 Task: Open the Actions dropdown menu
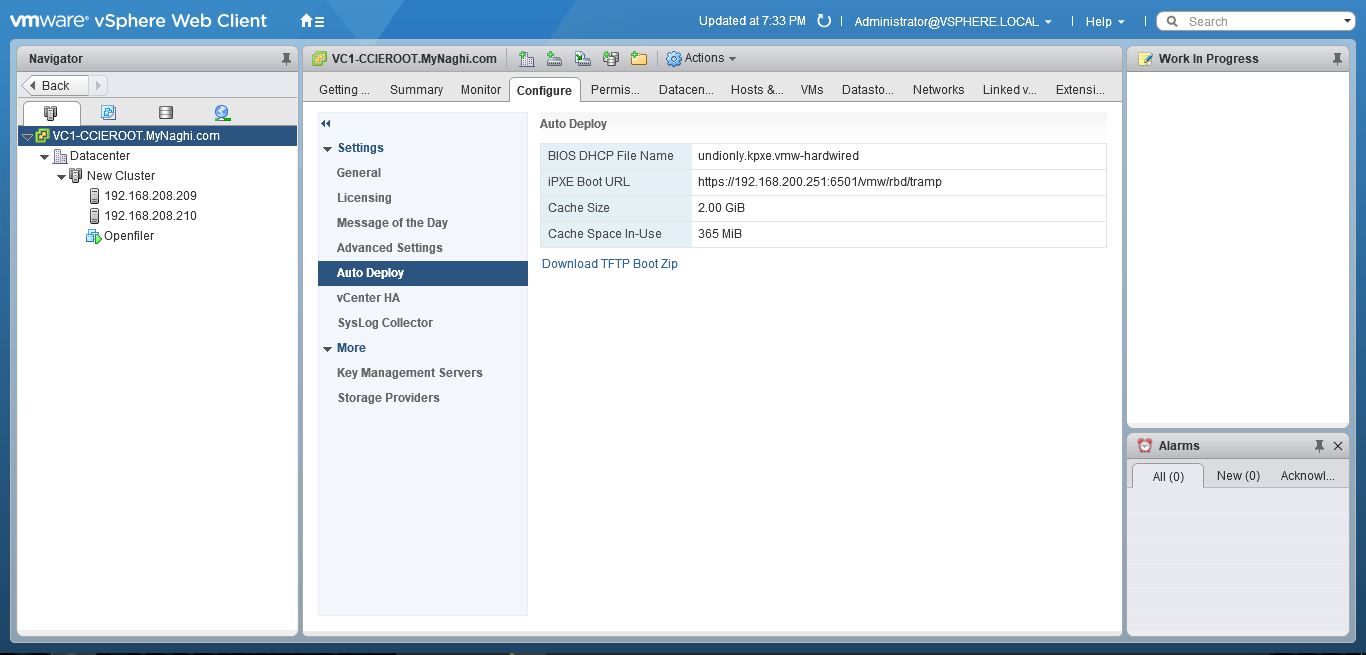[x=701, y=59]
